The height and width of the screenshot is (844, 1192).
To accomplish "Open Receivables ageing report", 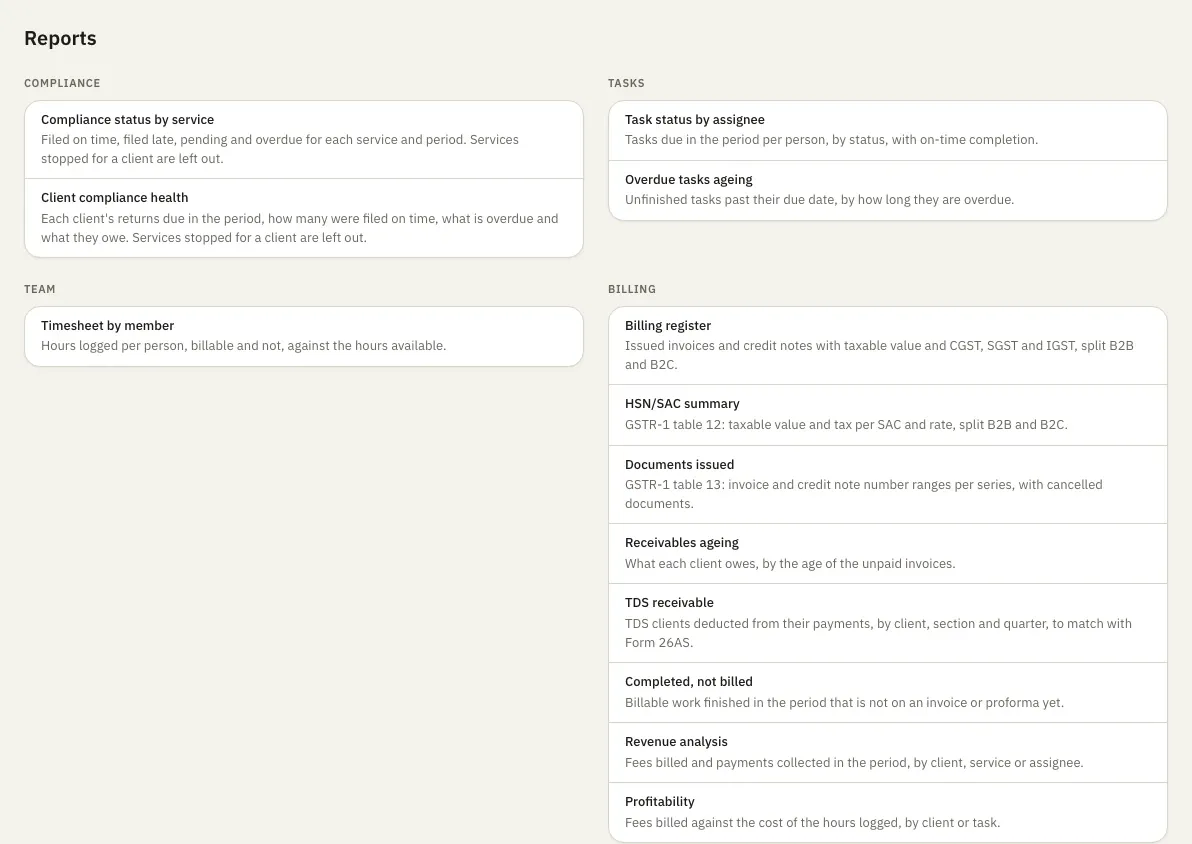I will pyautogui.click(x=887, y=554).
